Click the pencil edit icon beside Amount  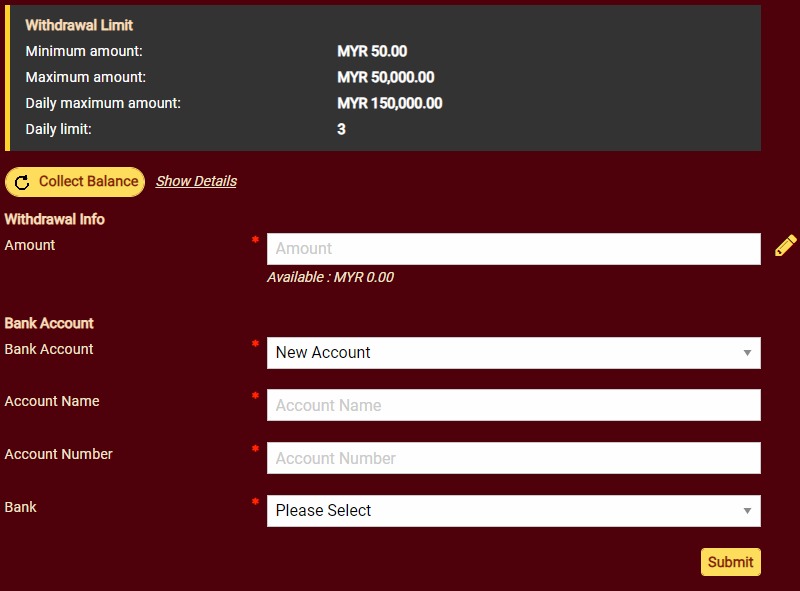(x=785, y=246)
